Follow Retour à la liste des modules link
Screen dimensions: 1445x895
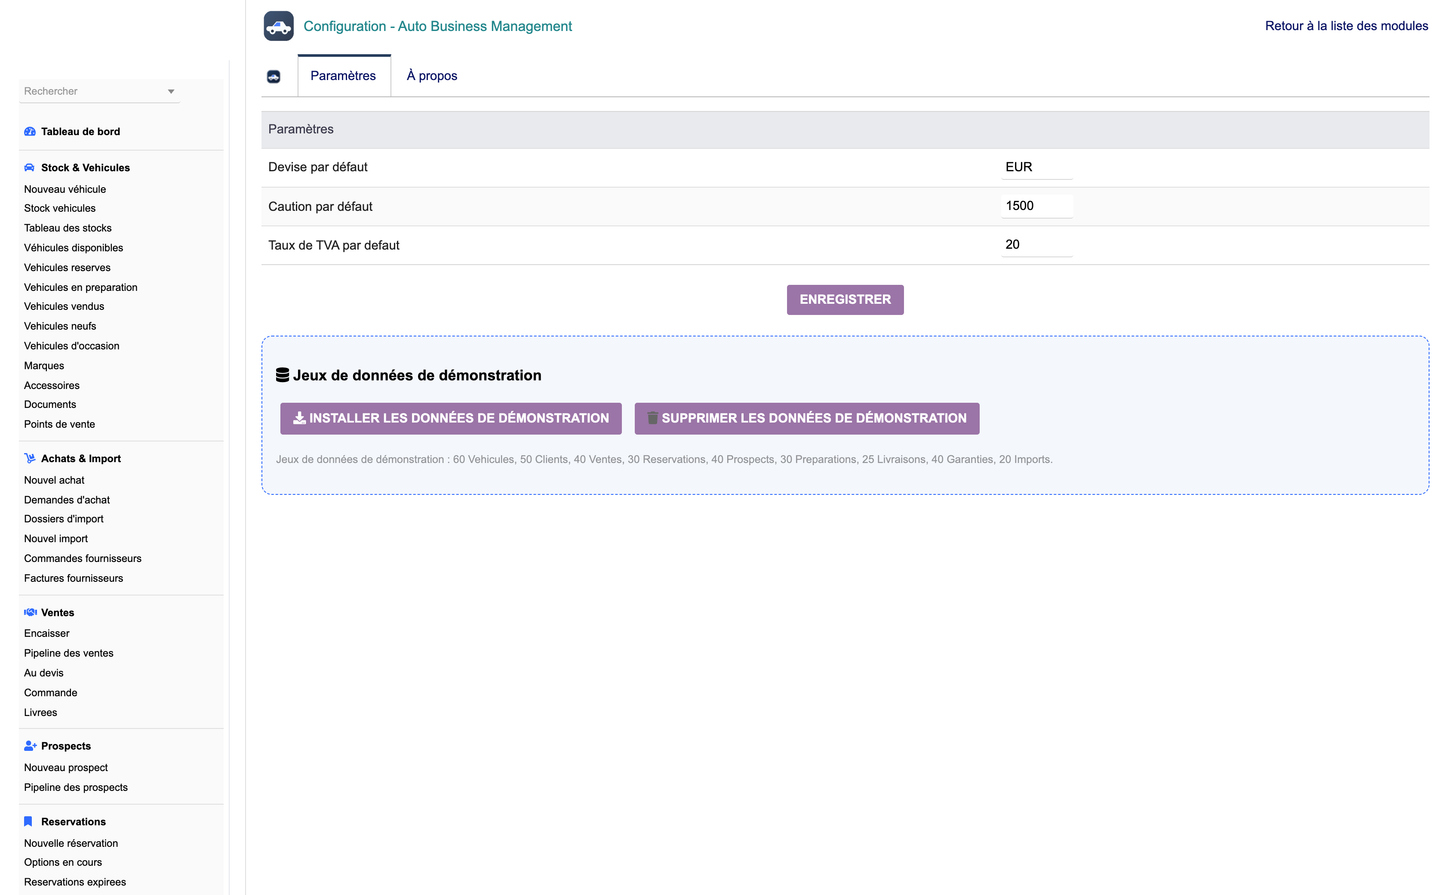tap(1347, 26)
